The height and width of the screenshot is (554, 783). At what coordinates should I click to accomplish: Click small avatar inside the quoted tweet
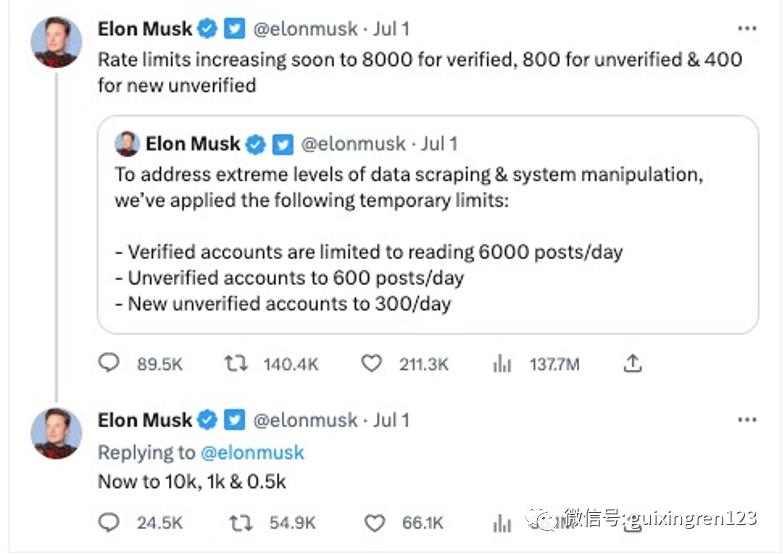tap(127, 143)
